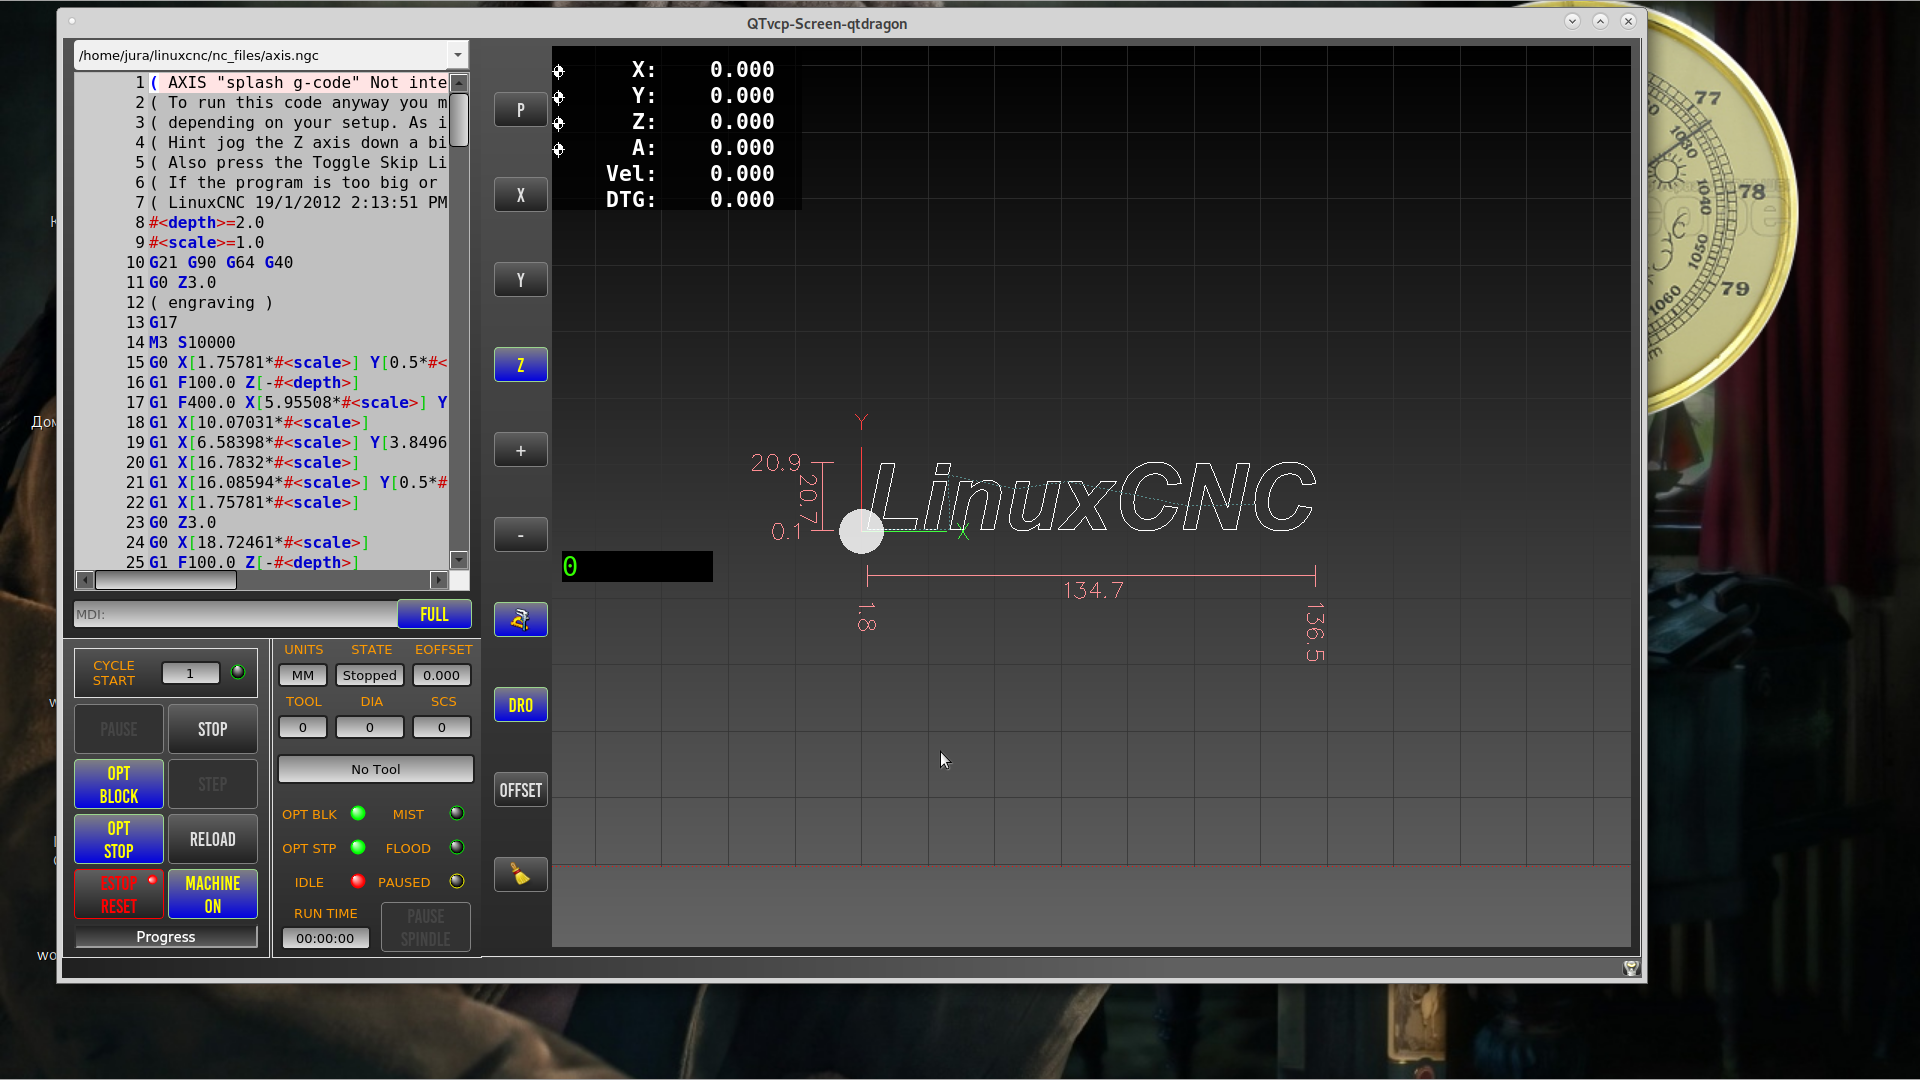Switch preview to X view
Image resolution: width=1920 pixels, height=1080 pixels.
(520, 195)
